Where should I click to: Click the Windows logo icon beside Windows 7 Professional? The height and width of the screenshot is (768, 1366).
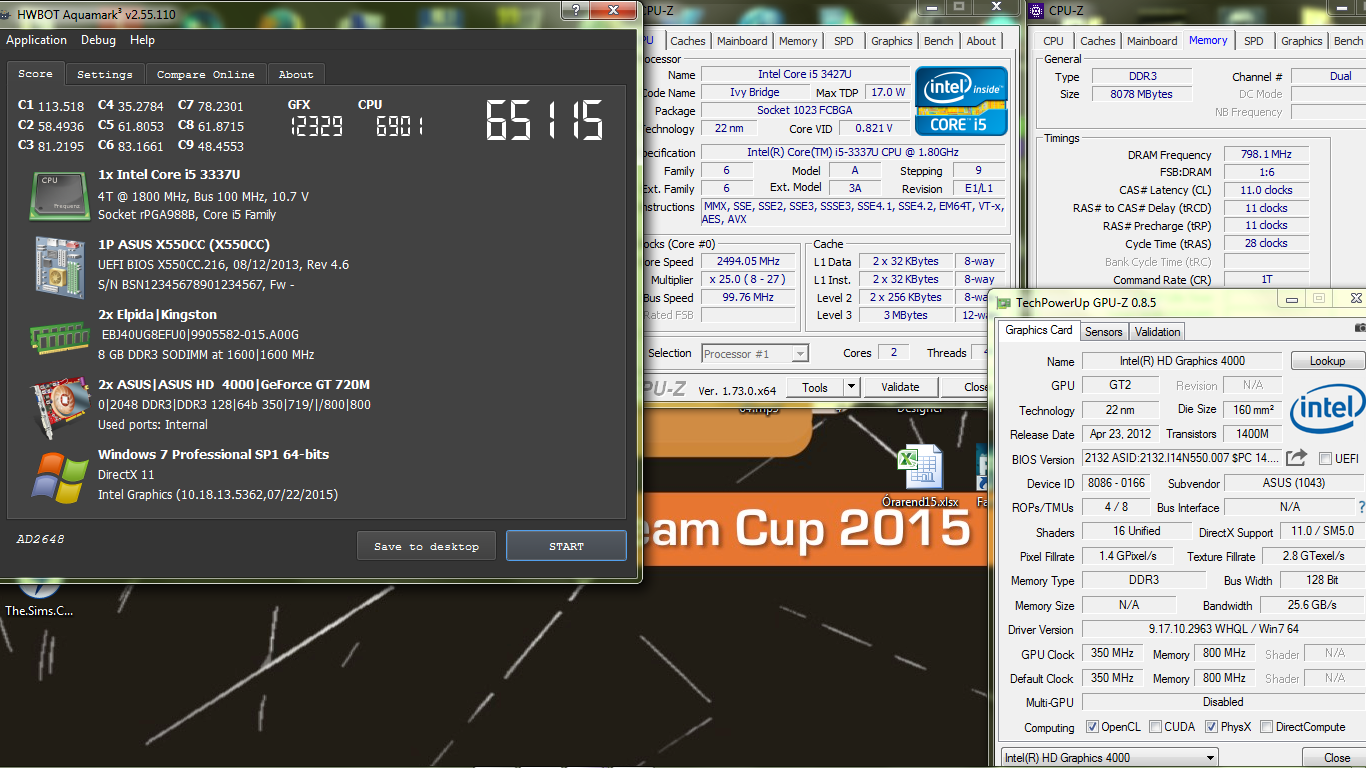[x=60, y=476]
